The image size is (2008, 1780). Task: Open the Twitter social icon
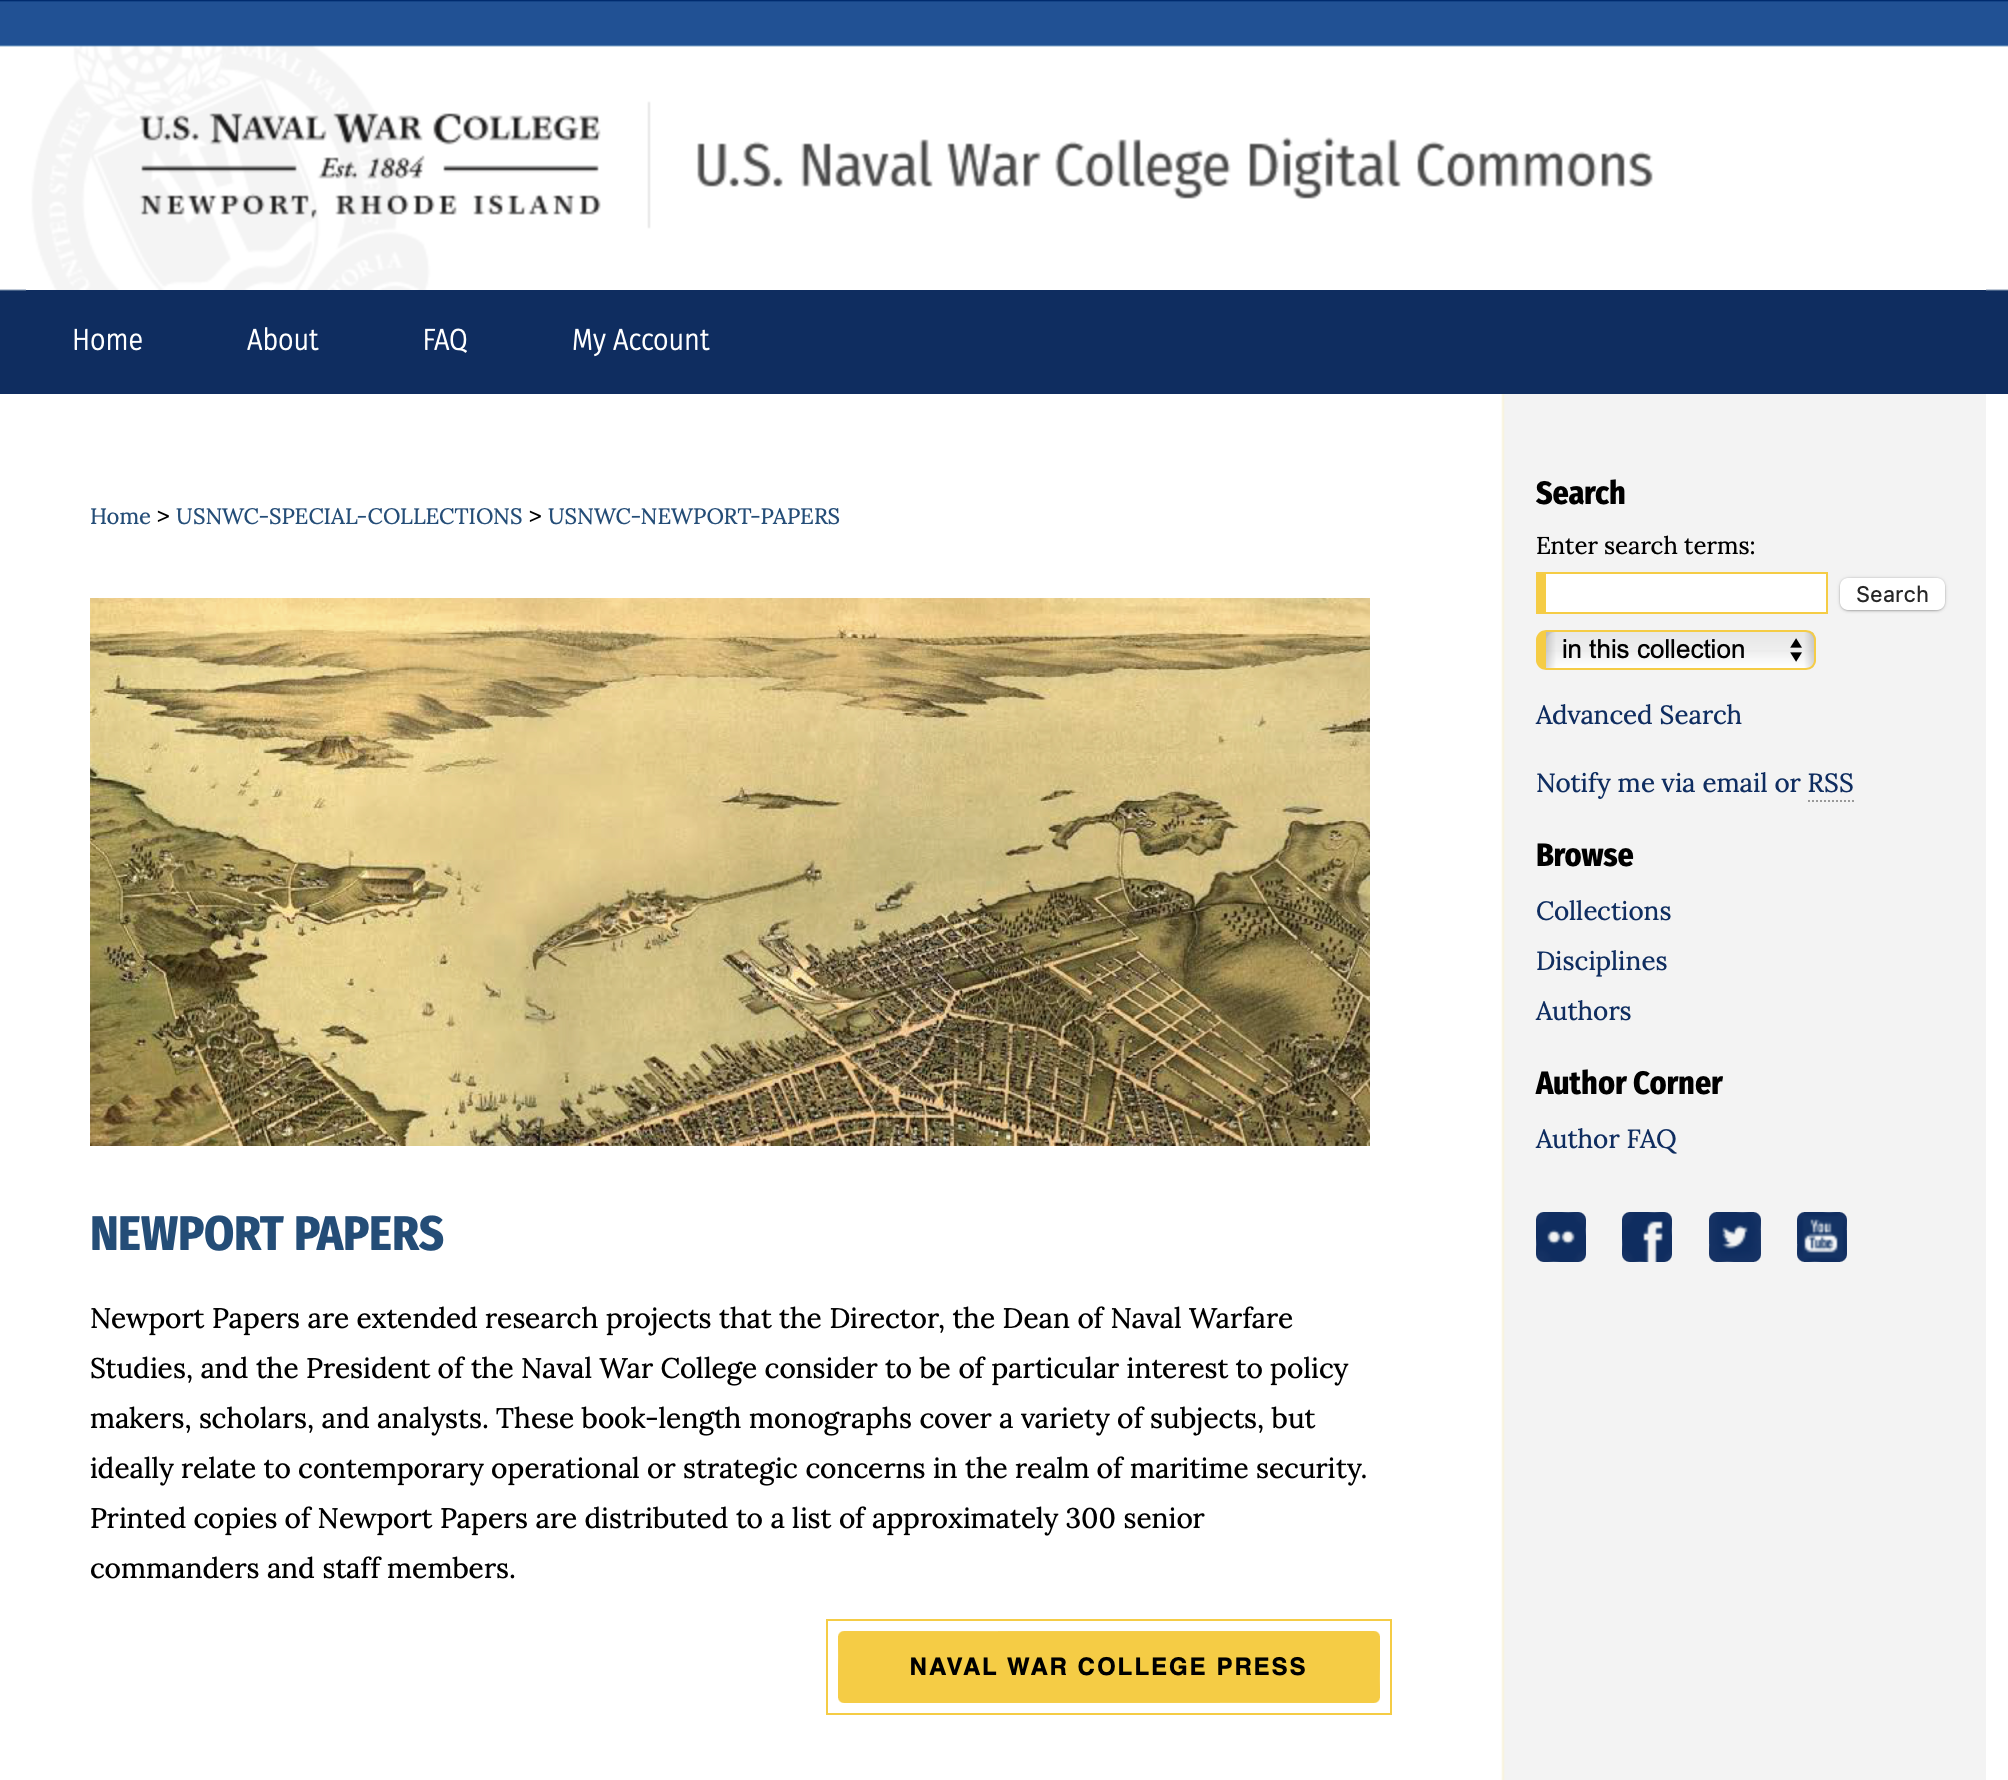point(1735,1237)
